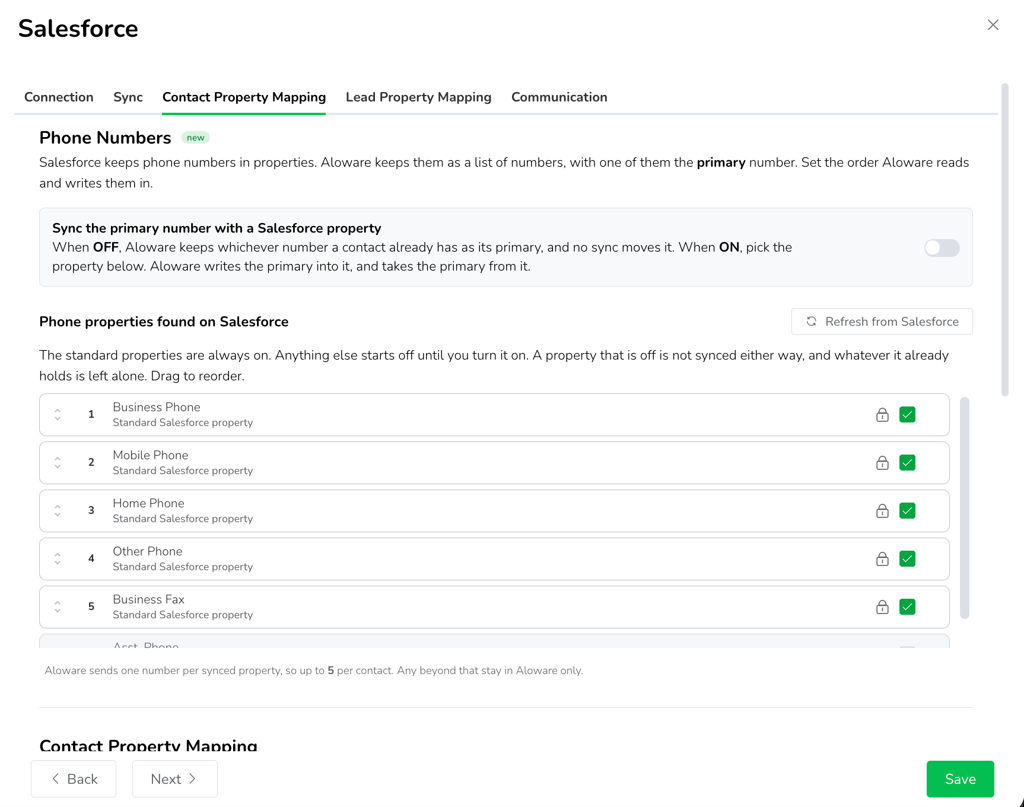1024x807 pixels.
Task: Click the 'Aloware sends one number' footnote
Action: coord(313,671)
